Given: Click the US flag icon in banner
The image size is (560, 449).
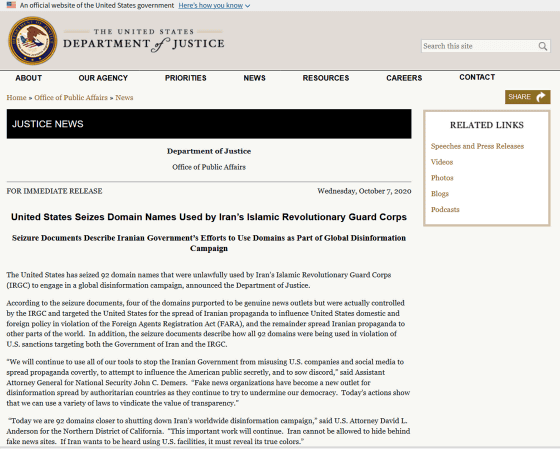Looking at the screenshot, I should pyautogui.click(x=11, y=5).
